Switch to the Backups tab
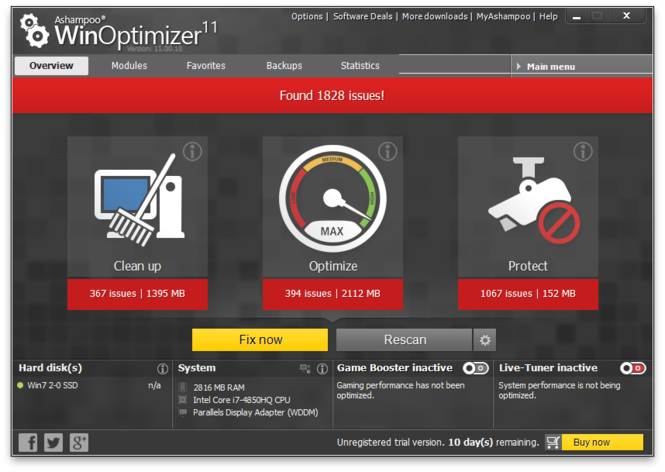This screenshot has height=472, width=665. 284,66
